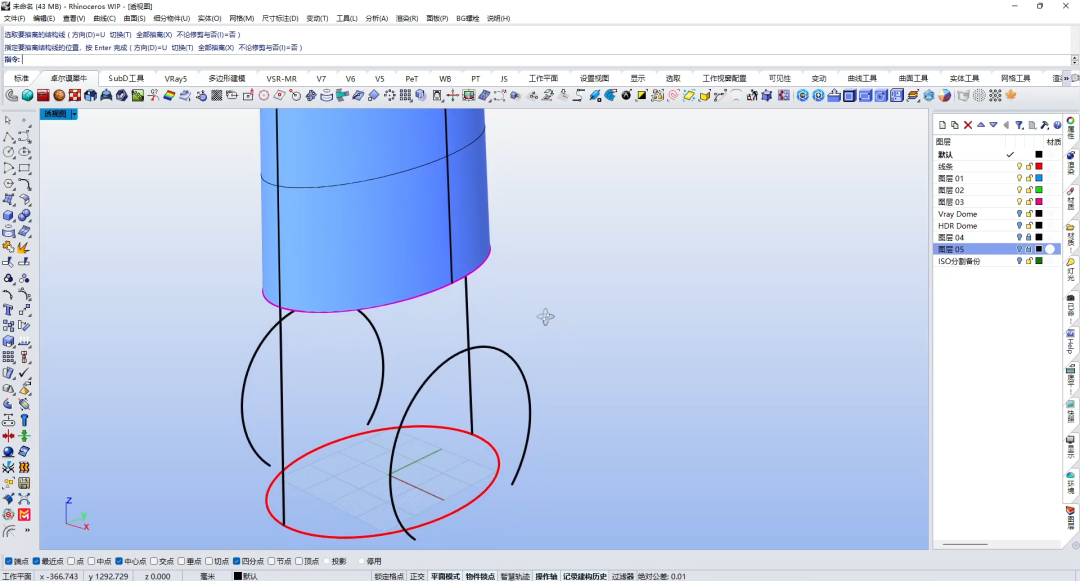The image size is (1080, 581).
Task: Click into the 指令 command input field
Action: pyautogui.click(x=546, y=60)
